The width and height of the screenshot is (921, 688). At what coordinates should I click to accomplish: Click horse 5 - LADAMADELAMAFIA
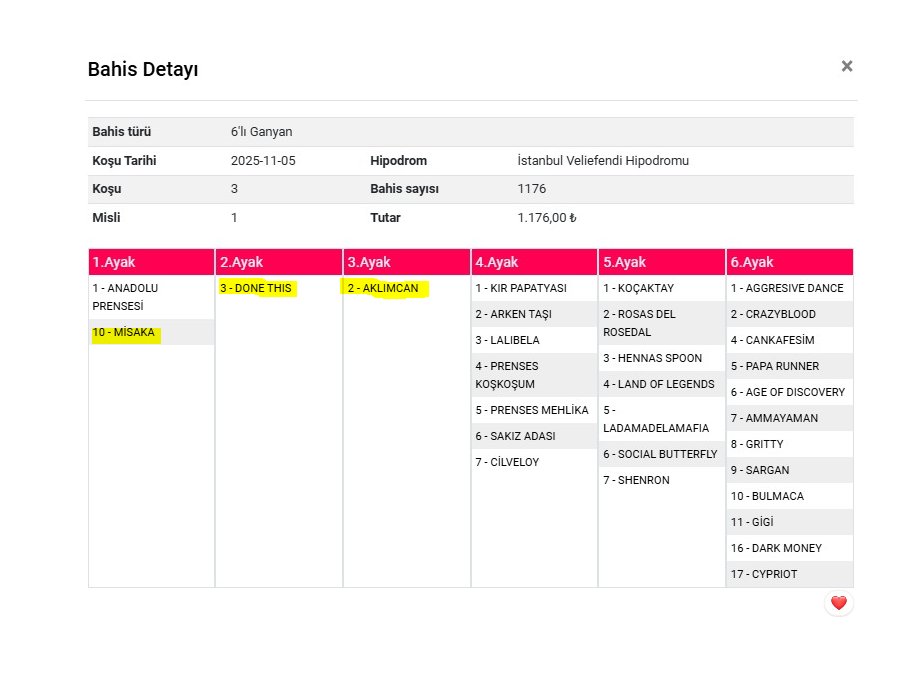coord(662,419)
